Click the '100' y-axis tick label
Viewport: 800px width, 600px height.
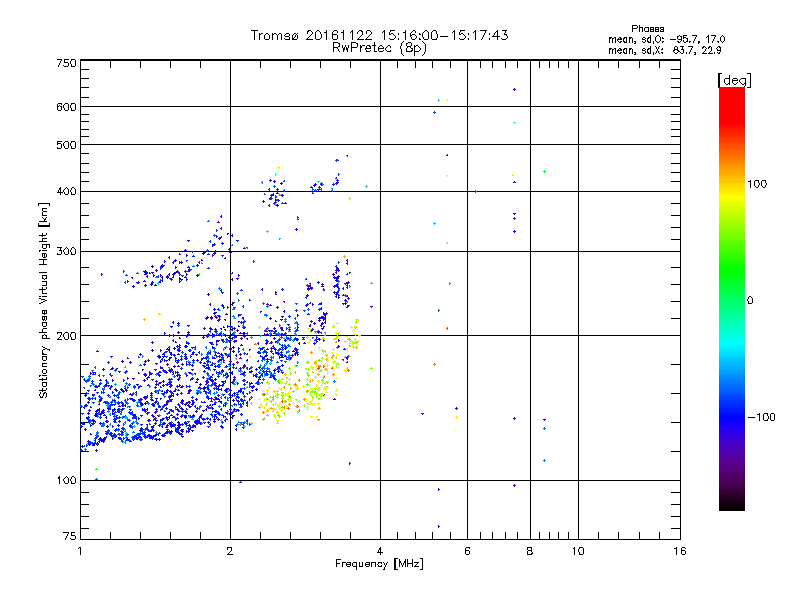pos(66,481)
